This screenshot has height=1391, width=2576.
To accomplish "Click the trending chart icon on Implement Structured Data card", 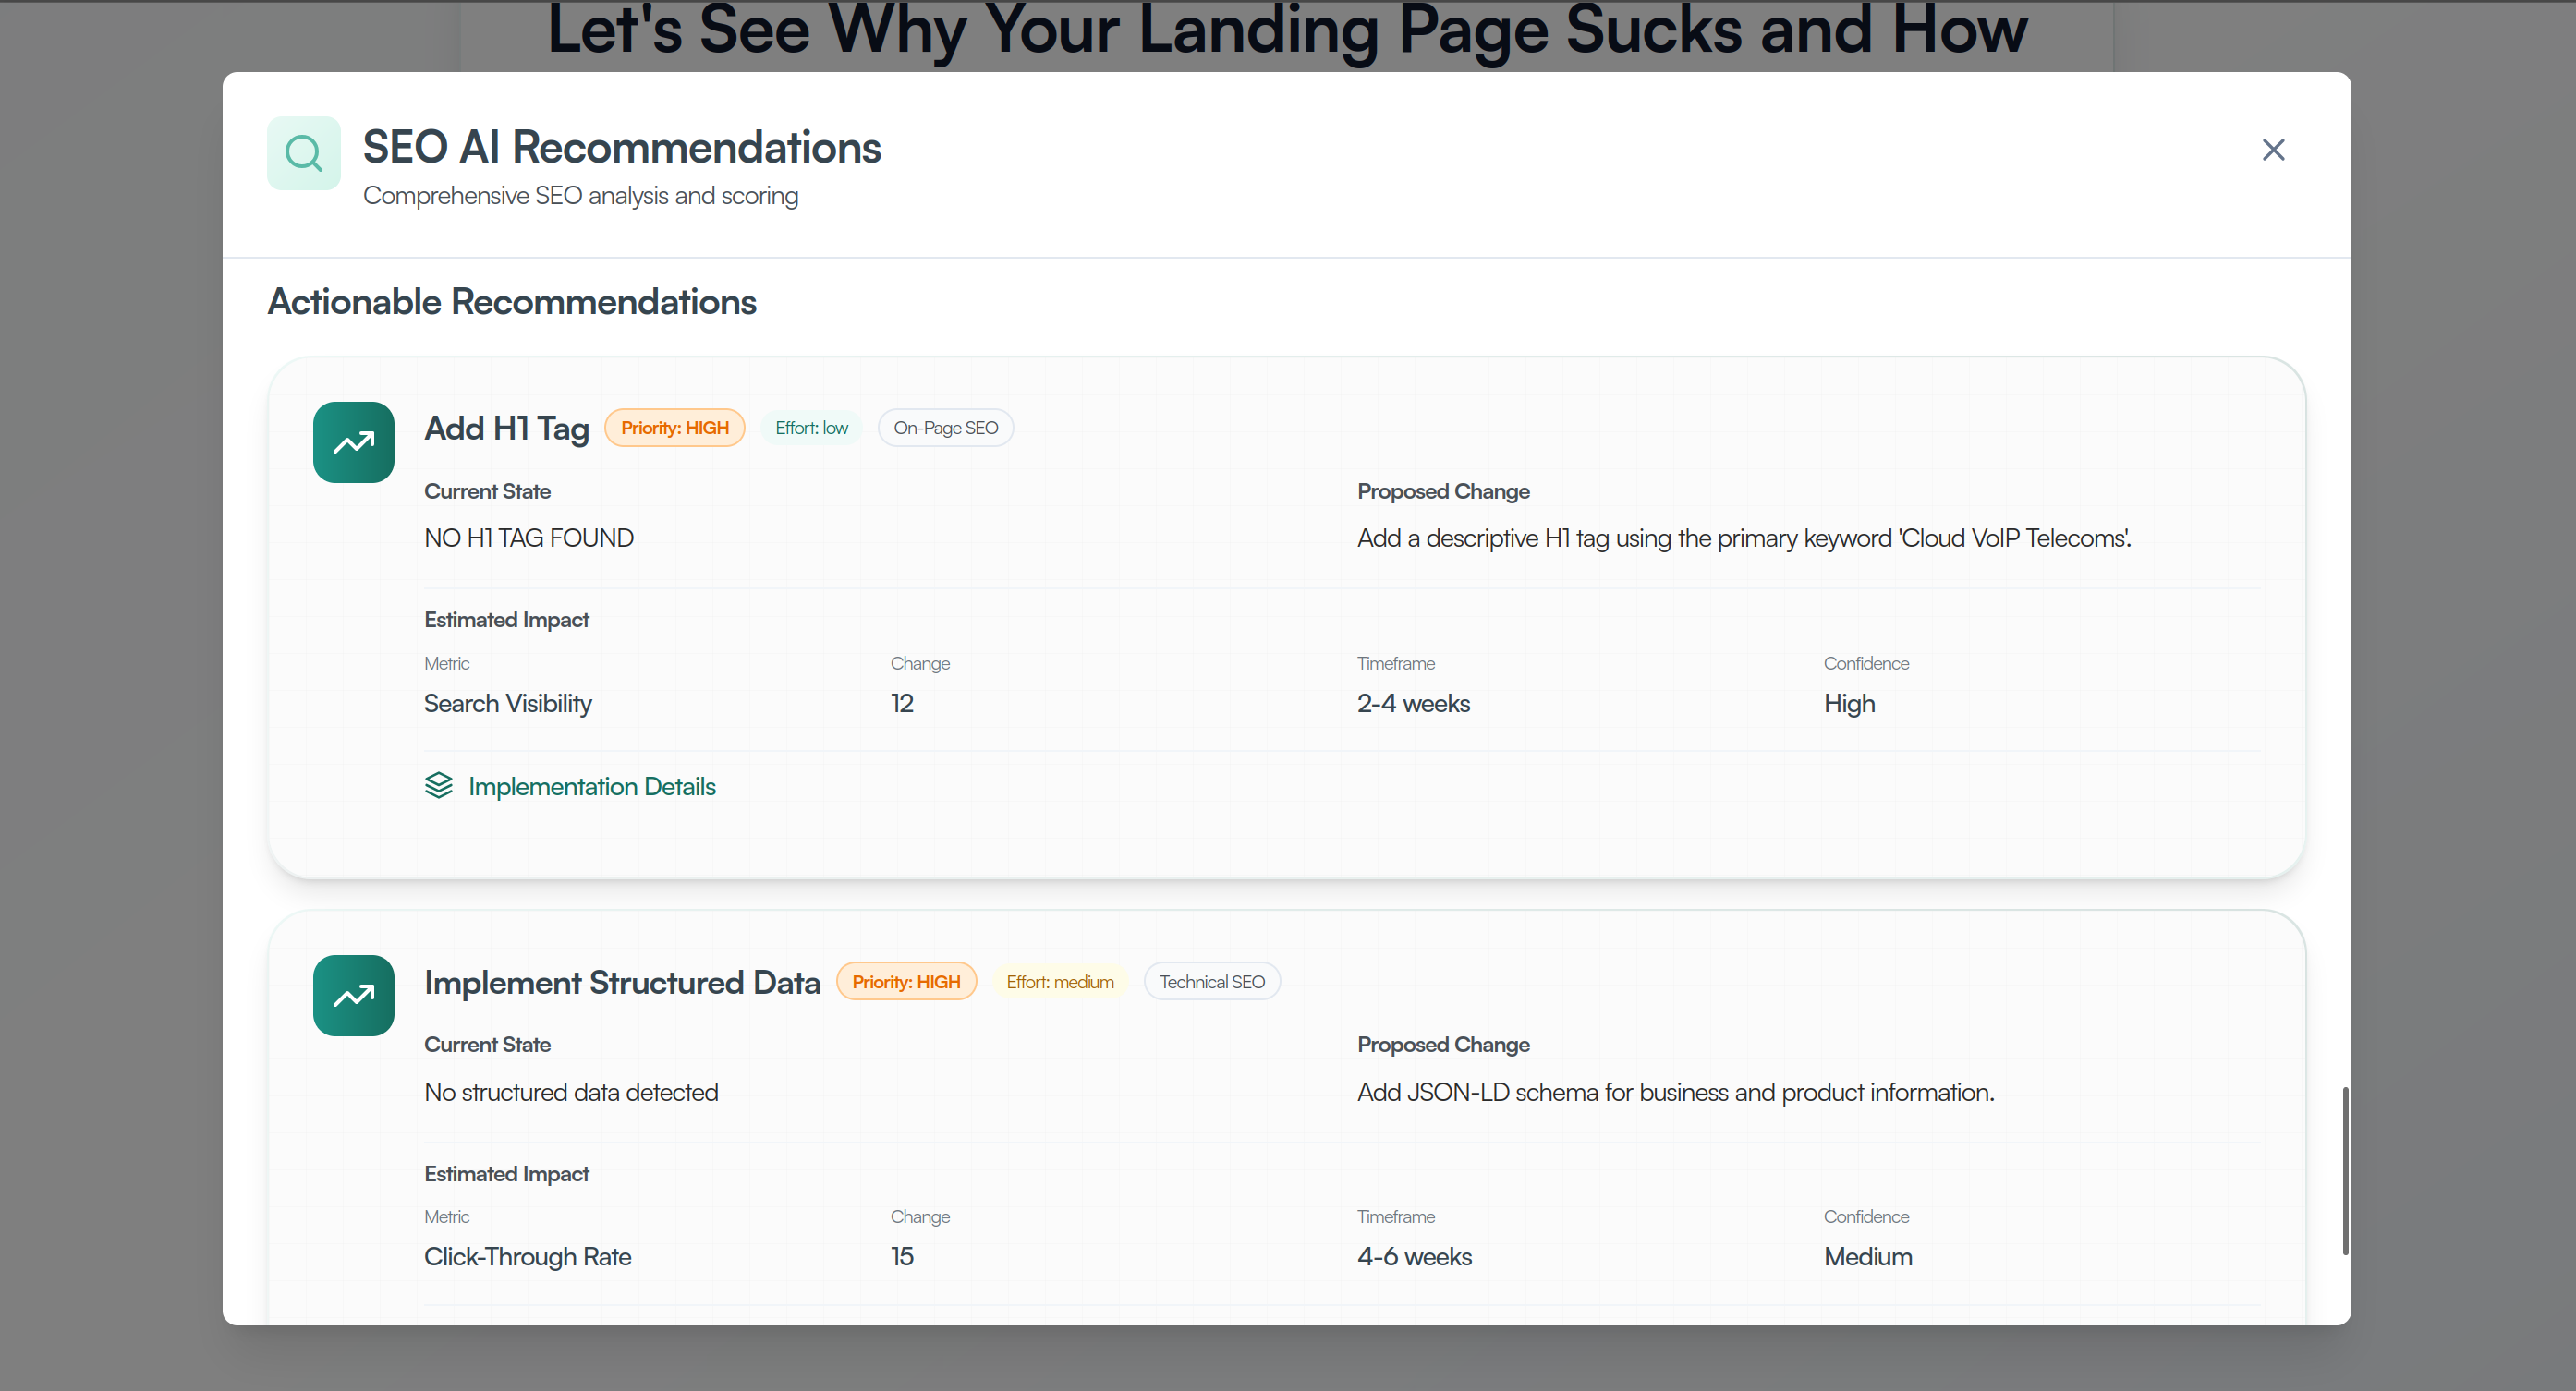I will [x=352, y=995].
